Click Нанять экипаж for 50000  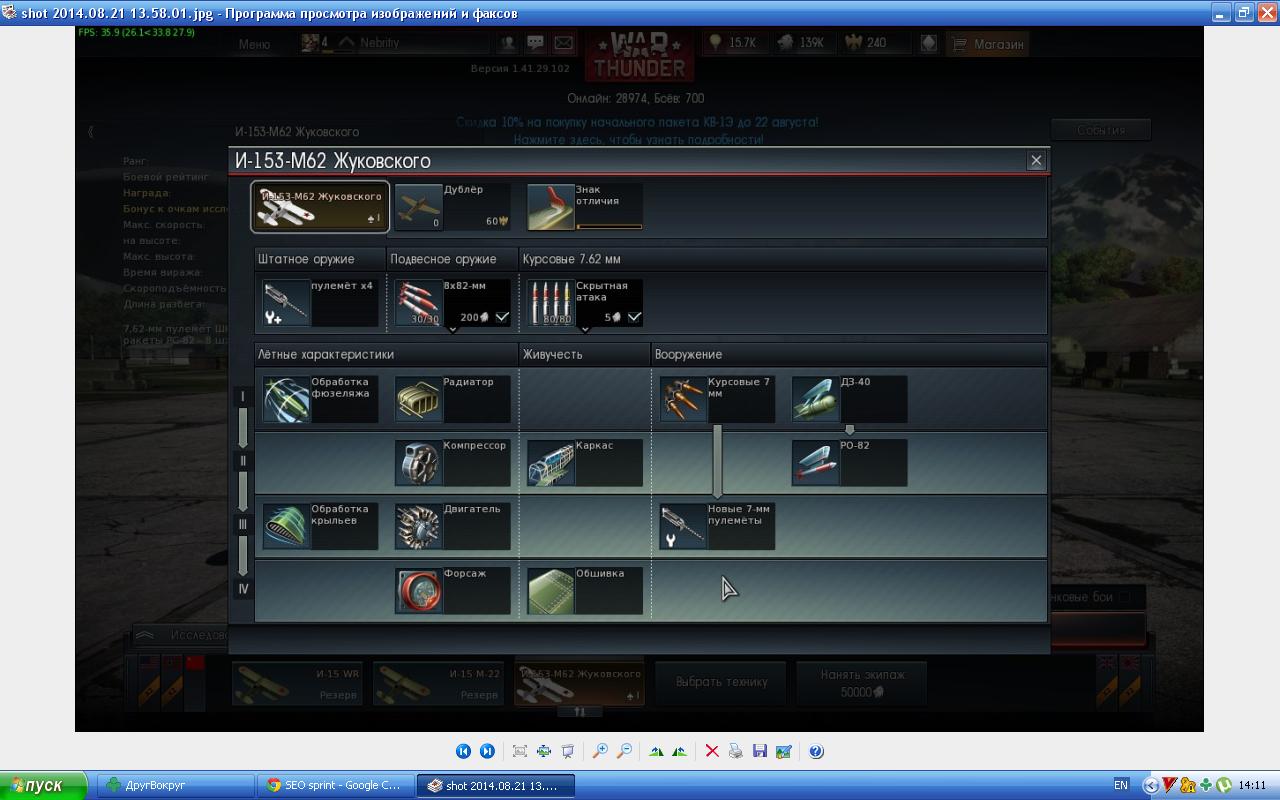click(862, 683)
